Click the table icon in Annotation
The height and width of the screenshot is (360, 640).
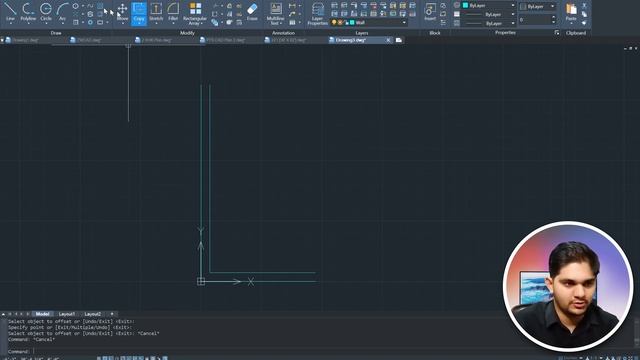pos(292,22)
